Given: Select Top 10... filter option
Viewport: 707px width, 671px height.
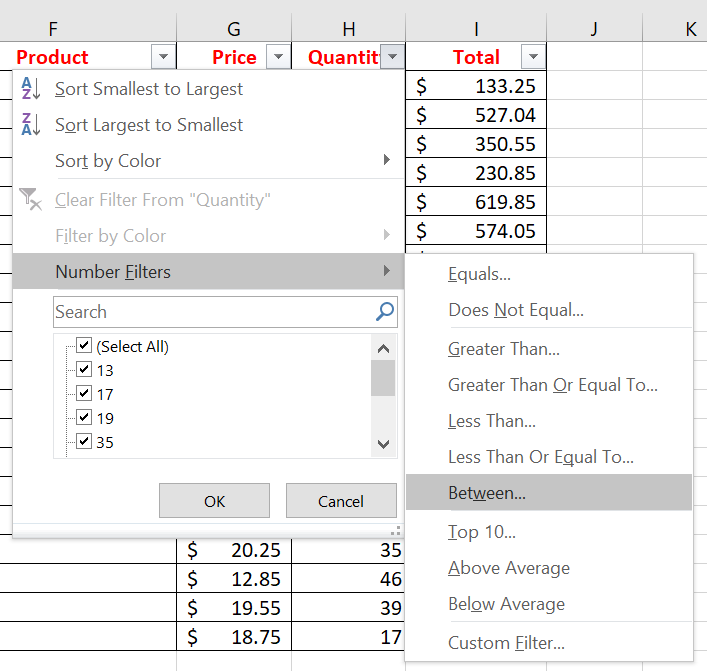Looking at the screenshot, I should click(482, 532).
